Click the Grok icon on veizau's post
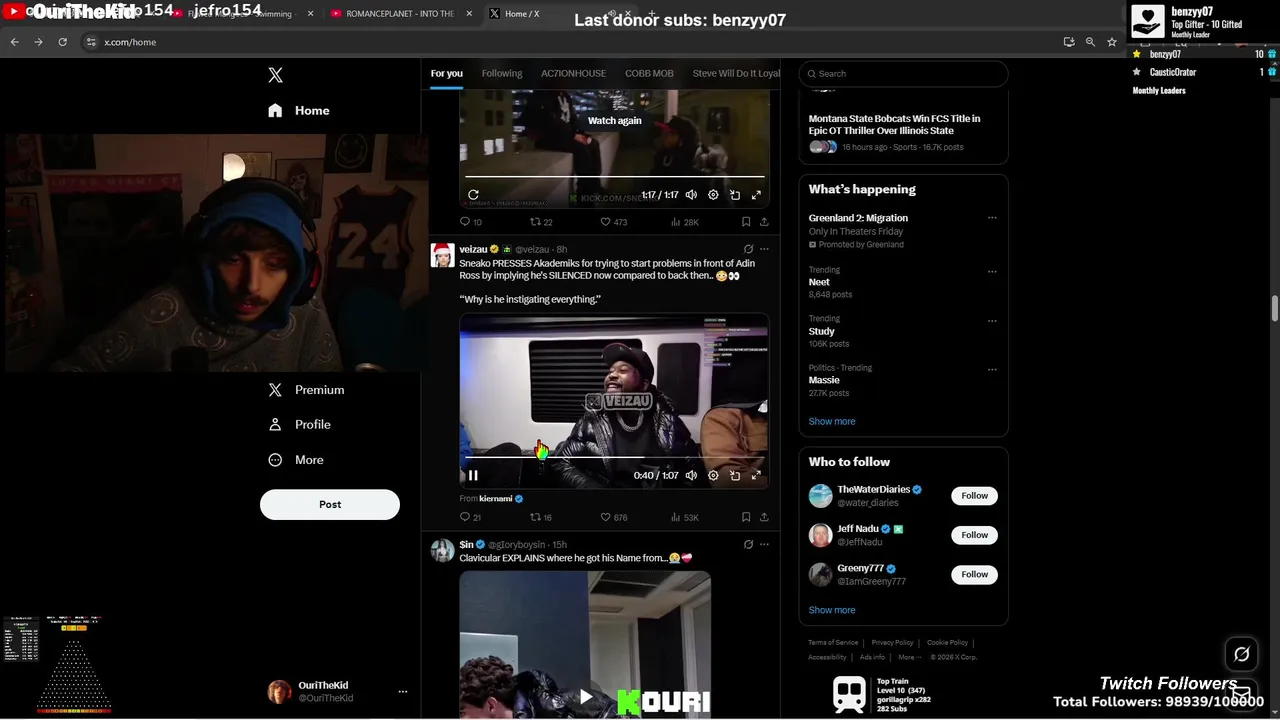The image size is (1280, 720). point(748,249)
